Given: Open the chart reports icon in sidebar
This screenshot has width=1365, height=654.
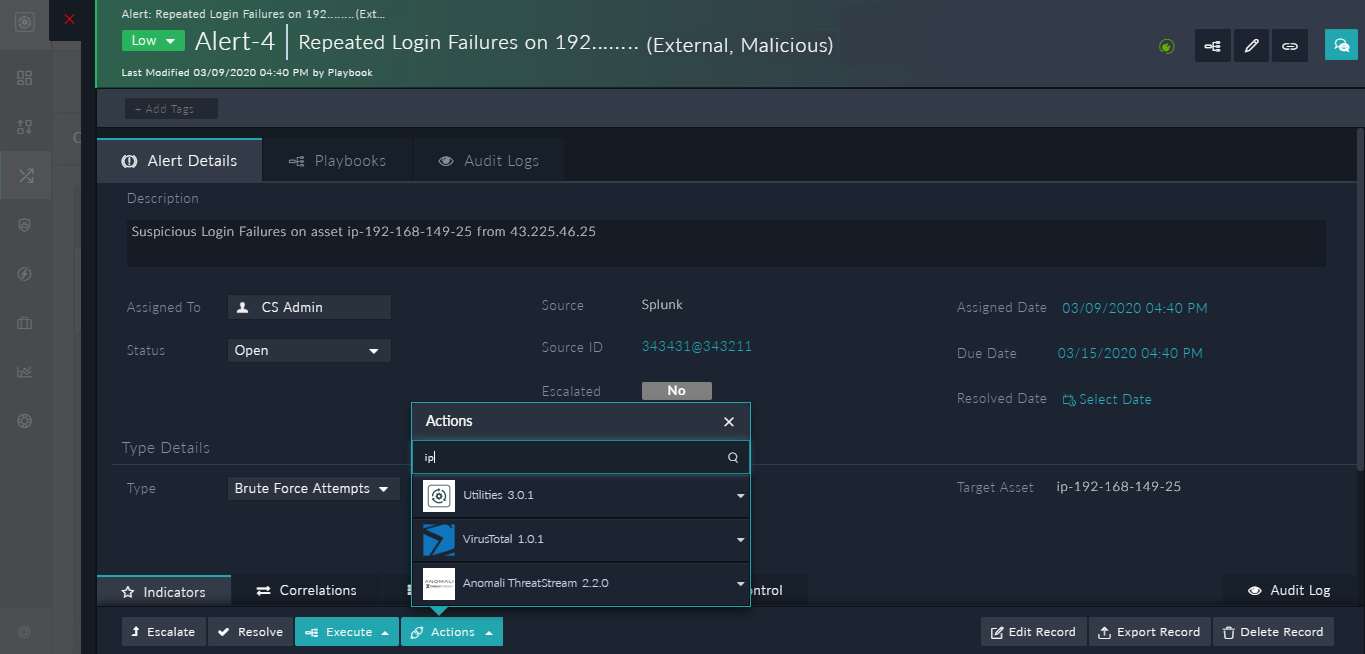Looking at the screenshot, I should [25, 372].
